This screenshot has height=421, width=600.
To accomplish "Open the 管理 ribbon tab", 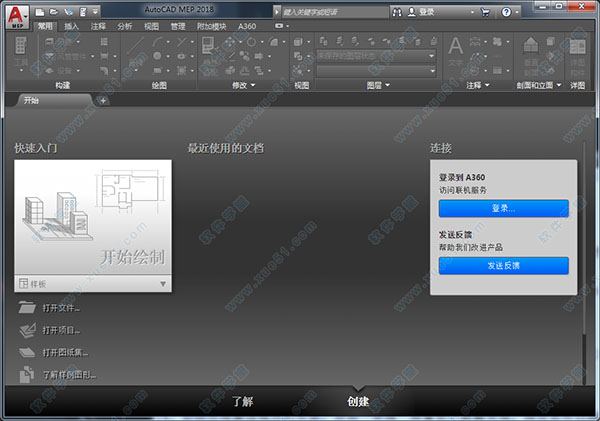I will pyautogui.click(x=178, y=26).
